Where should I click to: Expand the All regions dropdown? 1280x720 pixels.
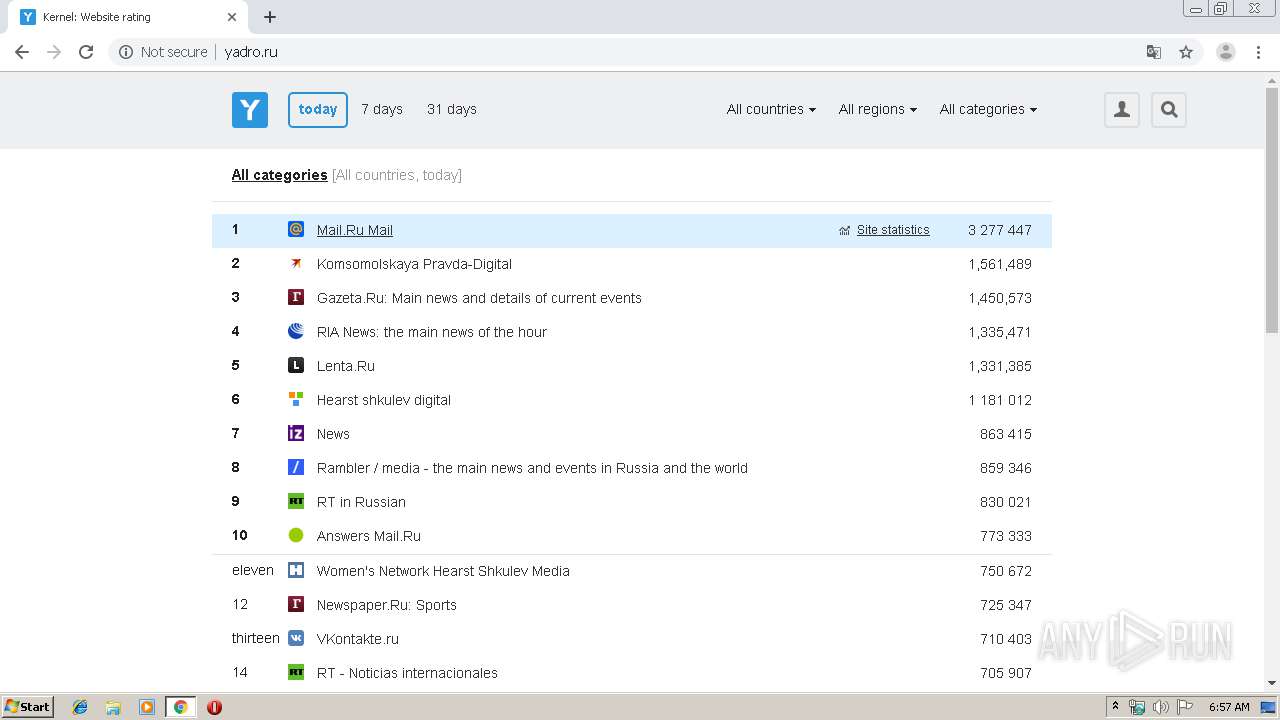[x=878, y=109]
